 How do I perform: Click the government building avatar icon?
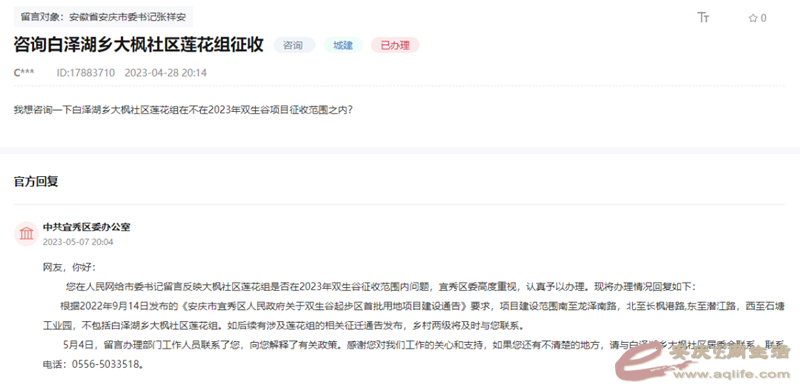(x=26, y=234)
